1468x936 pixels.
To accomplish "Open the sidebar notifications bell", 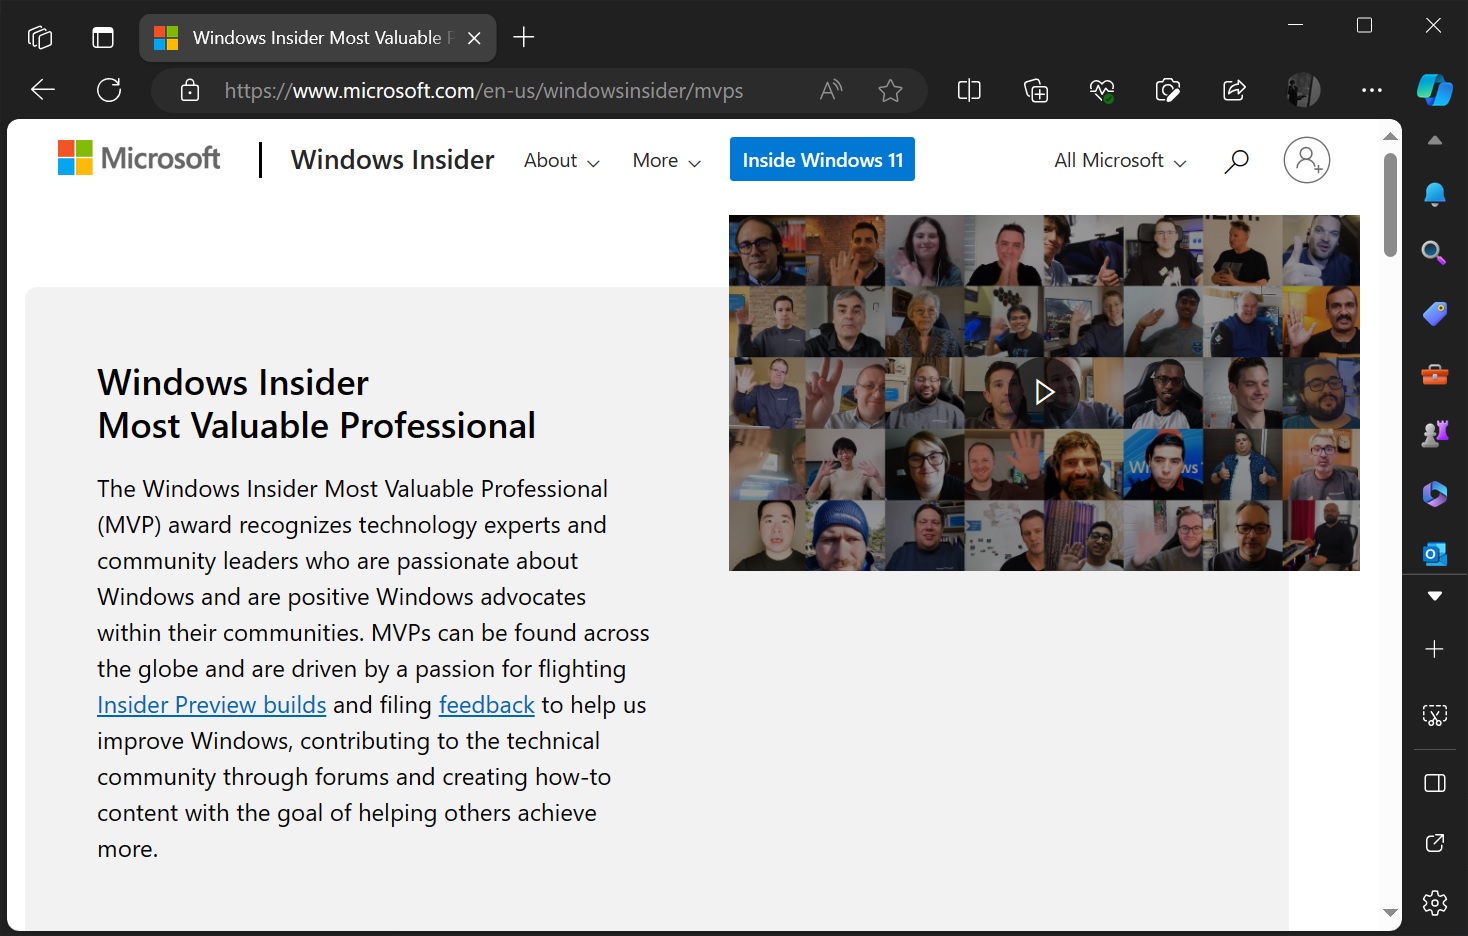I will 1435,194.
